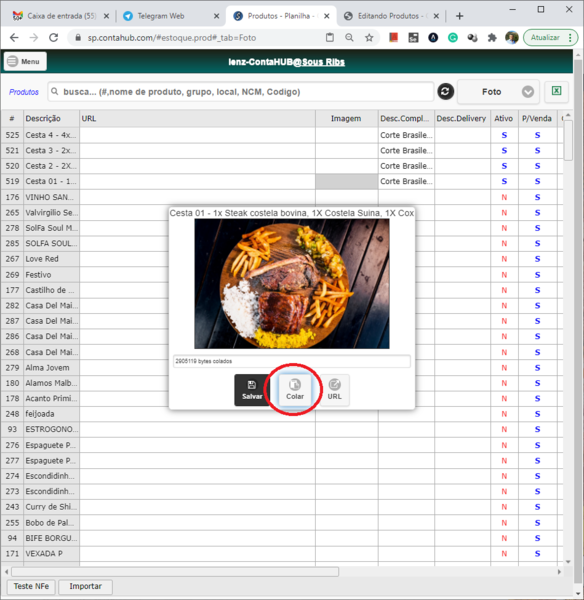The width and height of the screenshot is (584, 600).
Task: Toggle Ativo N for VINHO SAN row
Action: point(504,197)
